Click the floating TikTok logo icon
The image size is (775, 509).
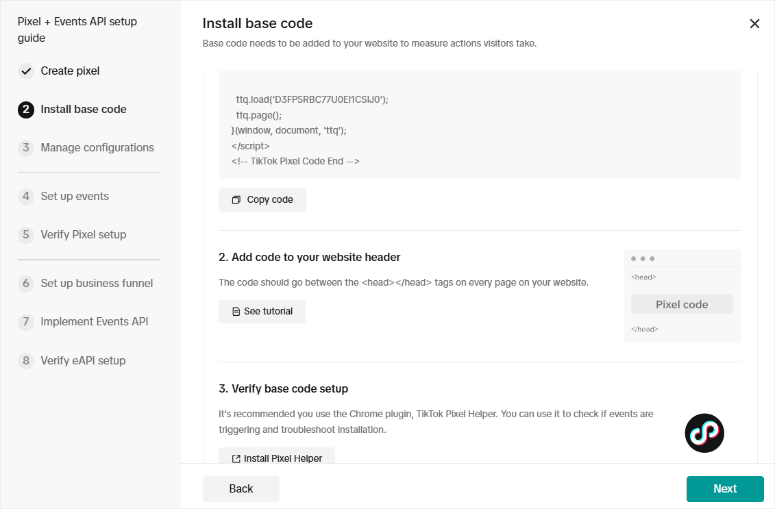(x=704, y=433)
